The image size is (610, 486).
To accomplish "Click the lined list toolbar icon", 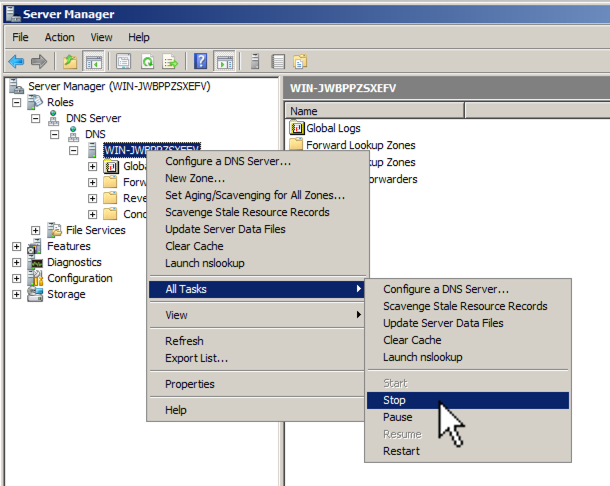I will [278, 61].
